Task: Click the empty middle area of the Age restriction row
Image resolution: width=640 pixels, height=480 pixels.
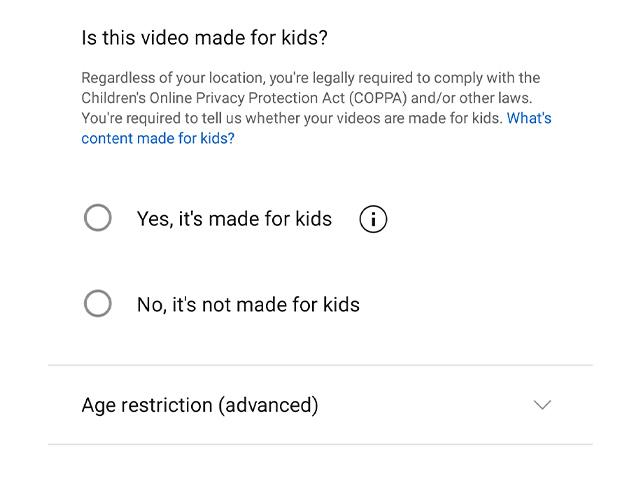Action: [424, 405]
